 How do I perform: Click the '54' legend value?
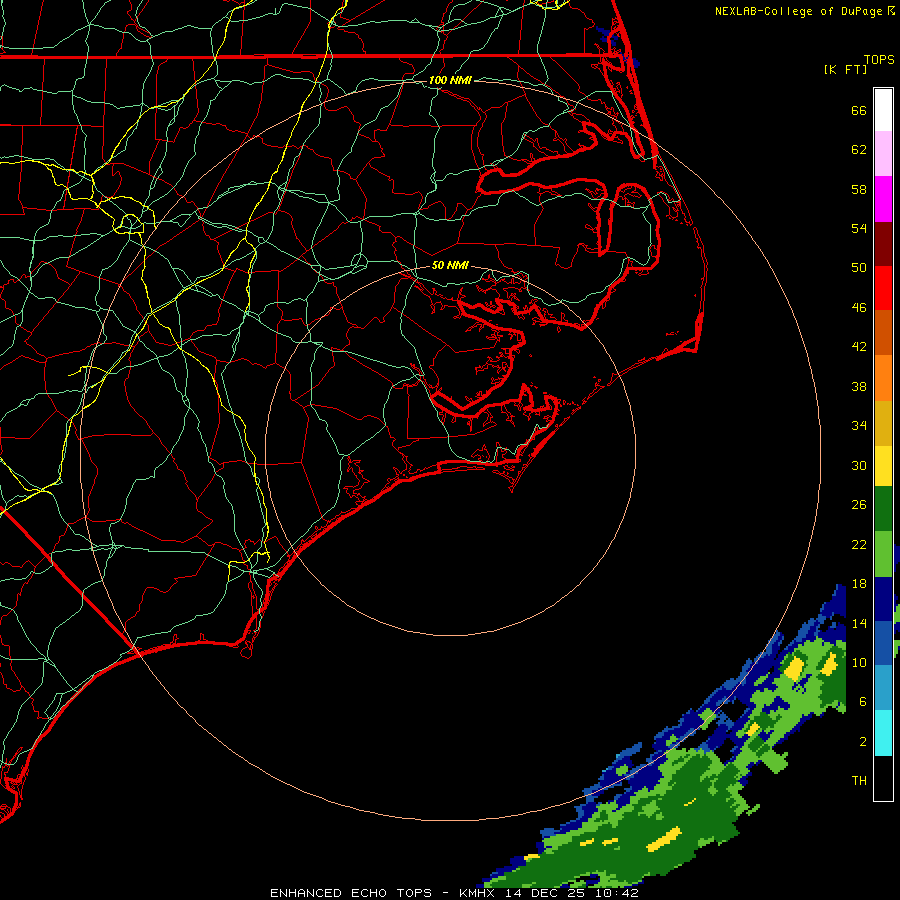click(x=859, y=228)
